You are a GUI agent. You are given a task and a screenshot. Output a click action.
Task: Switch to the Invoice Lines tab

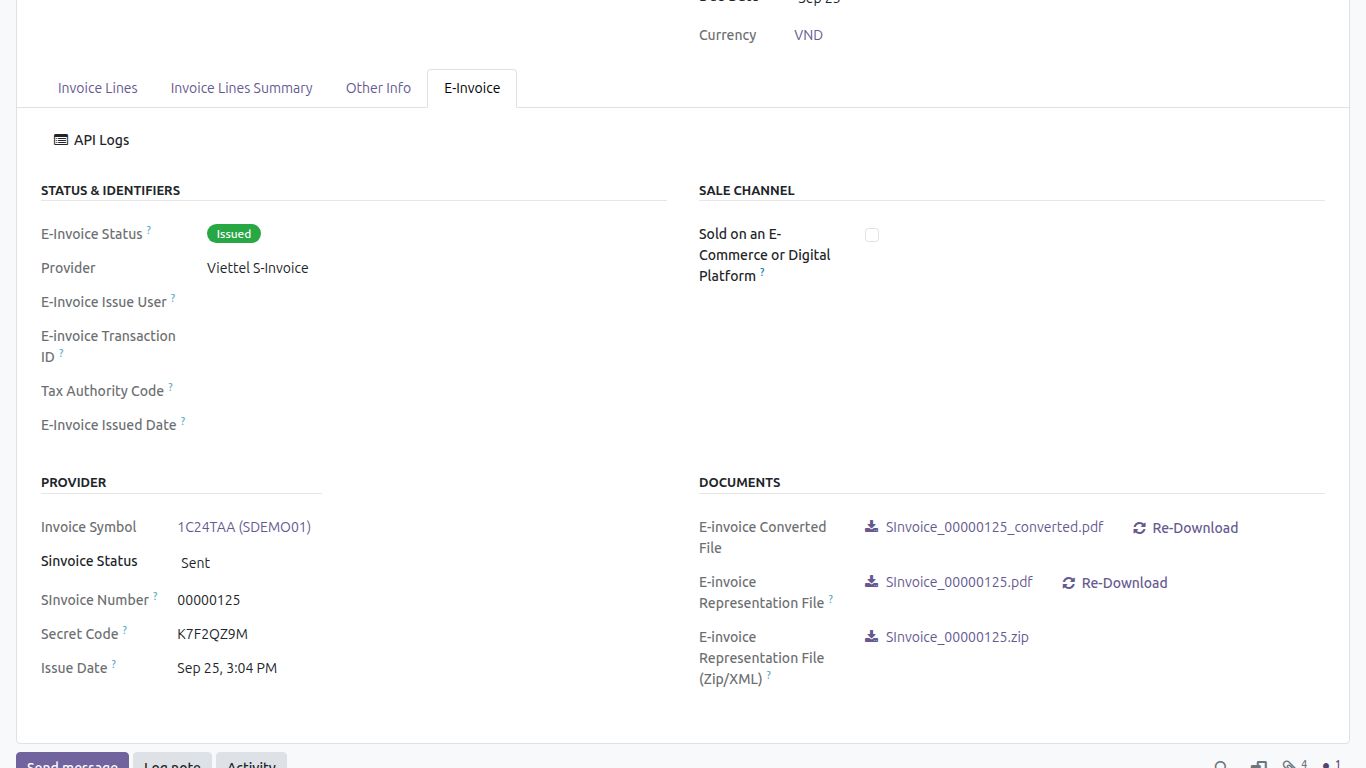pos(98,88)
